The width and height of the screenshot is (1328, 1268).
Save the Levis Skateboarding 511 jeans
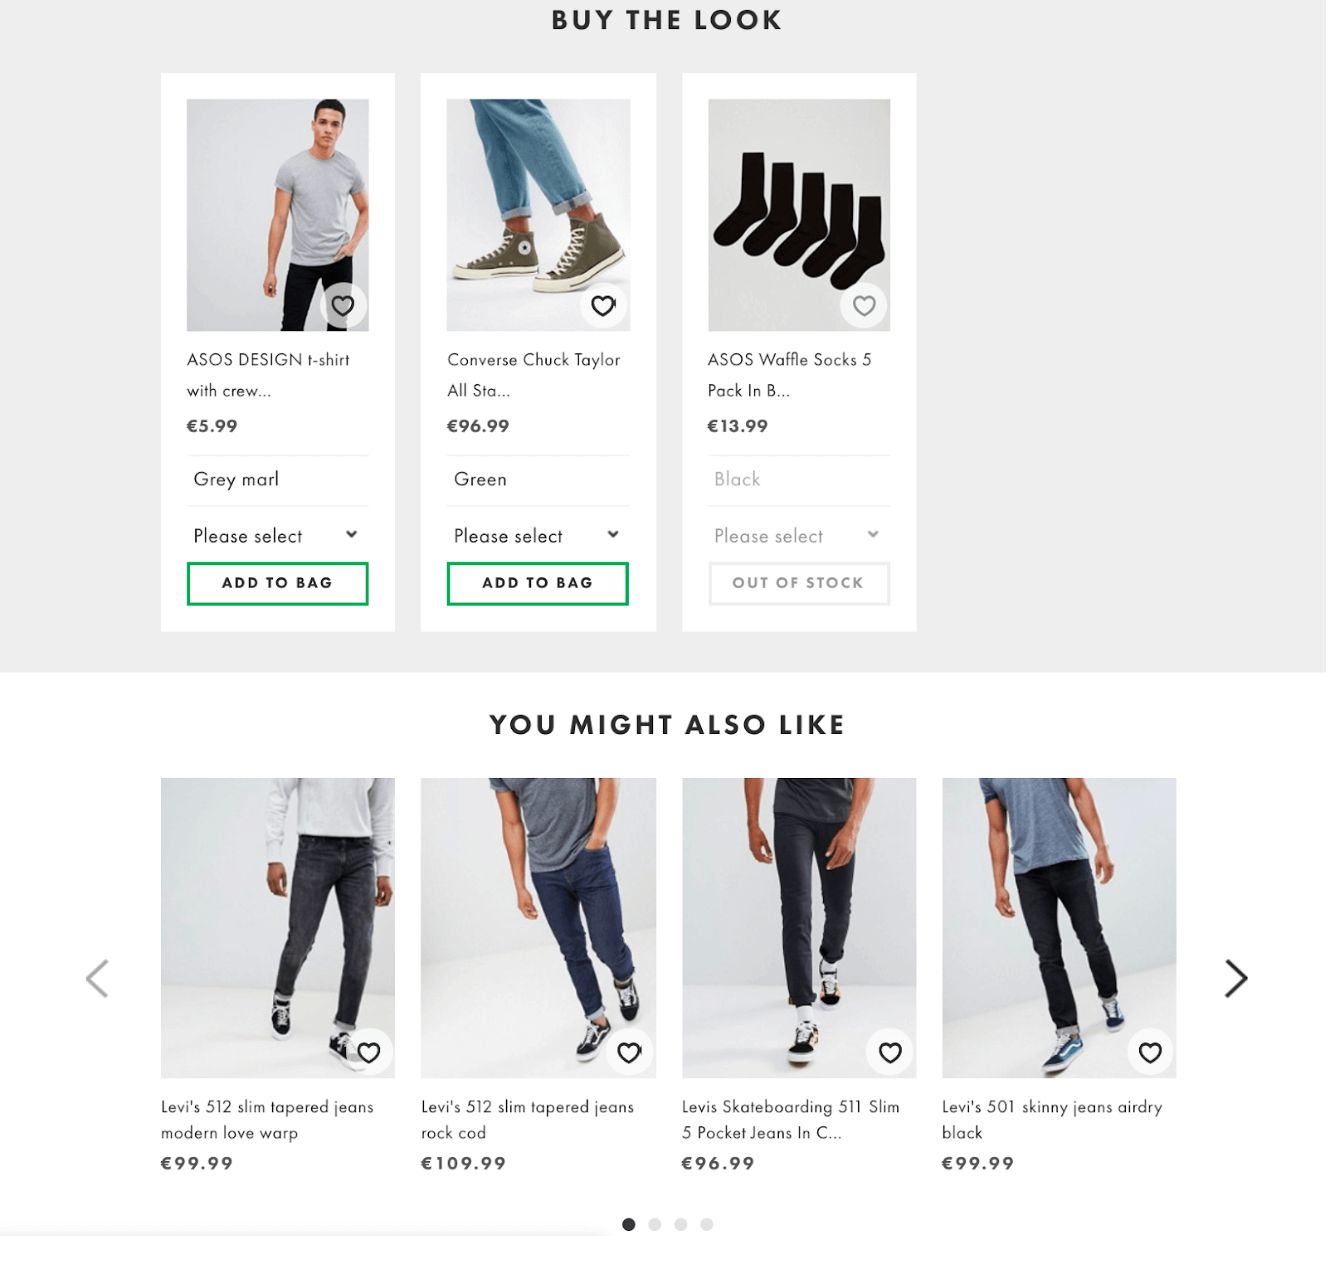click(x=889, y=1052)
